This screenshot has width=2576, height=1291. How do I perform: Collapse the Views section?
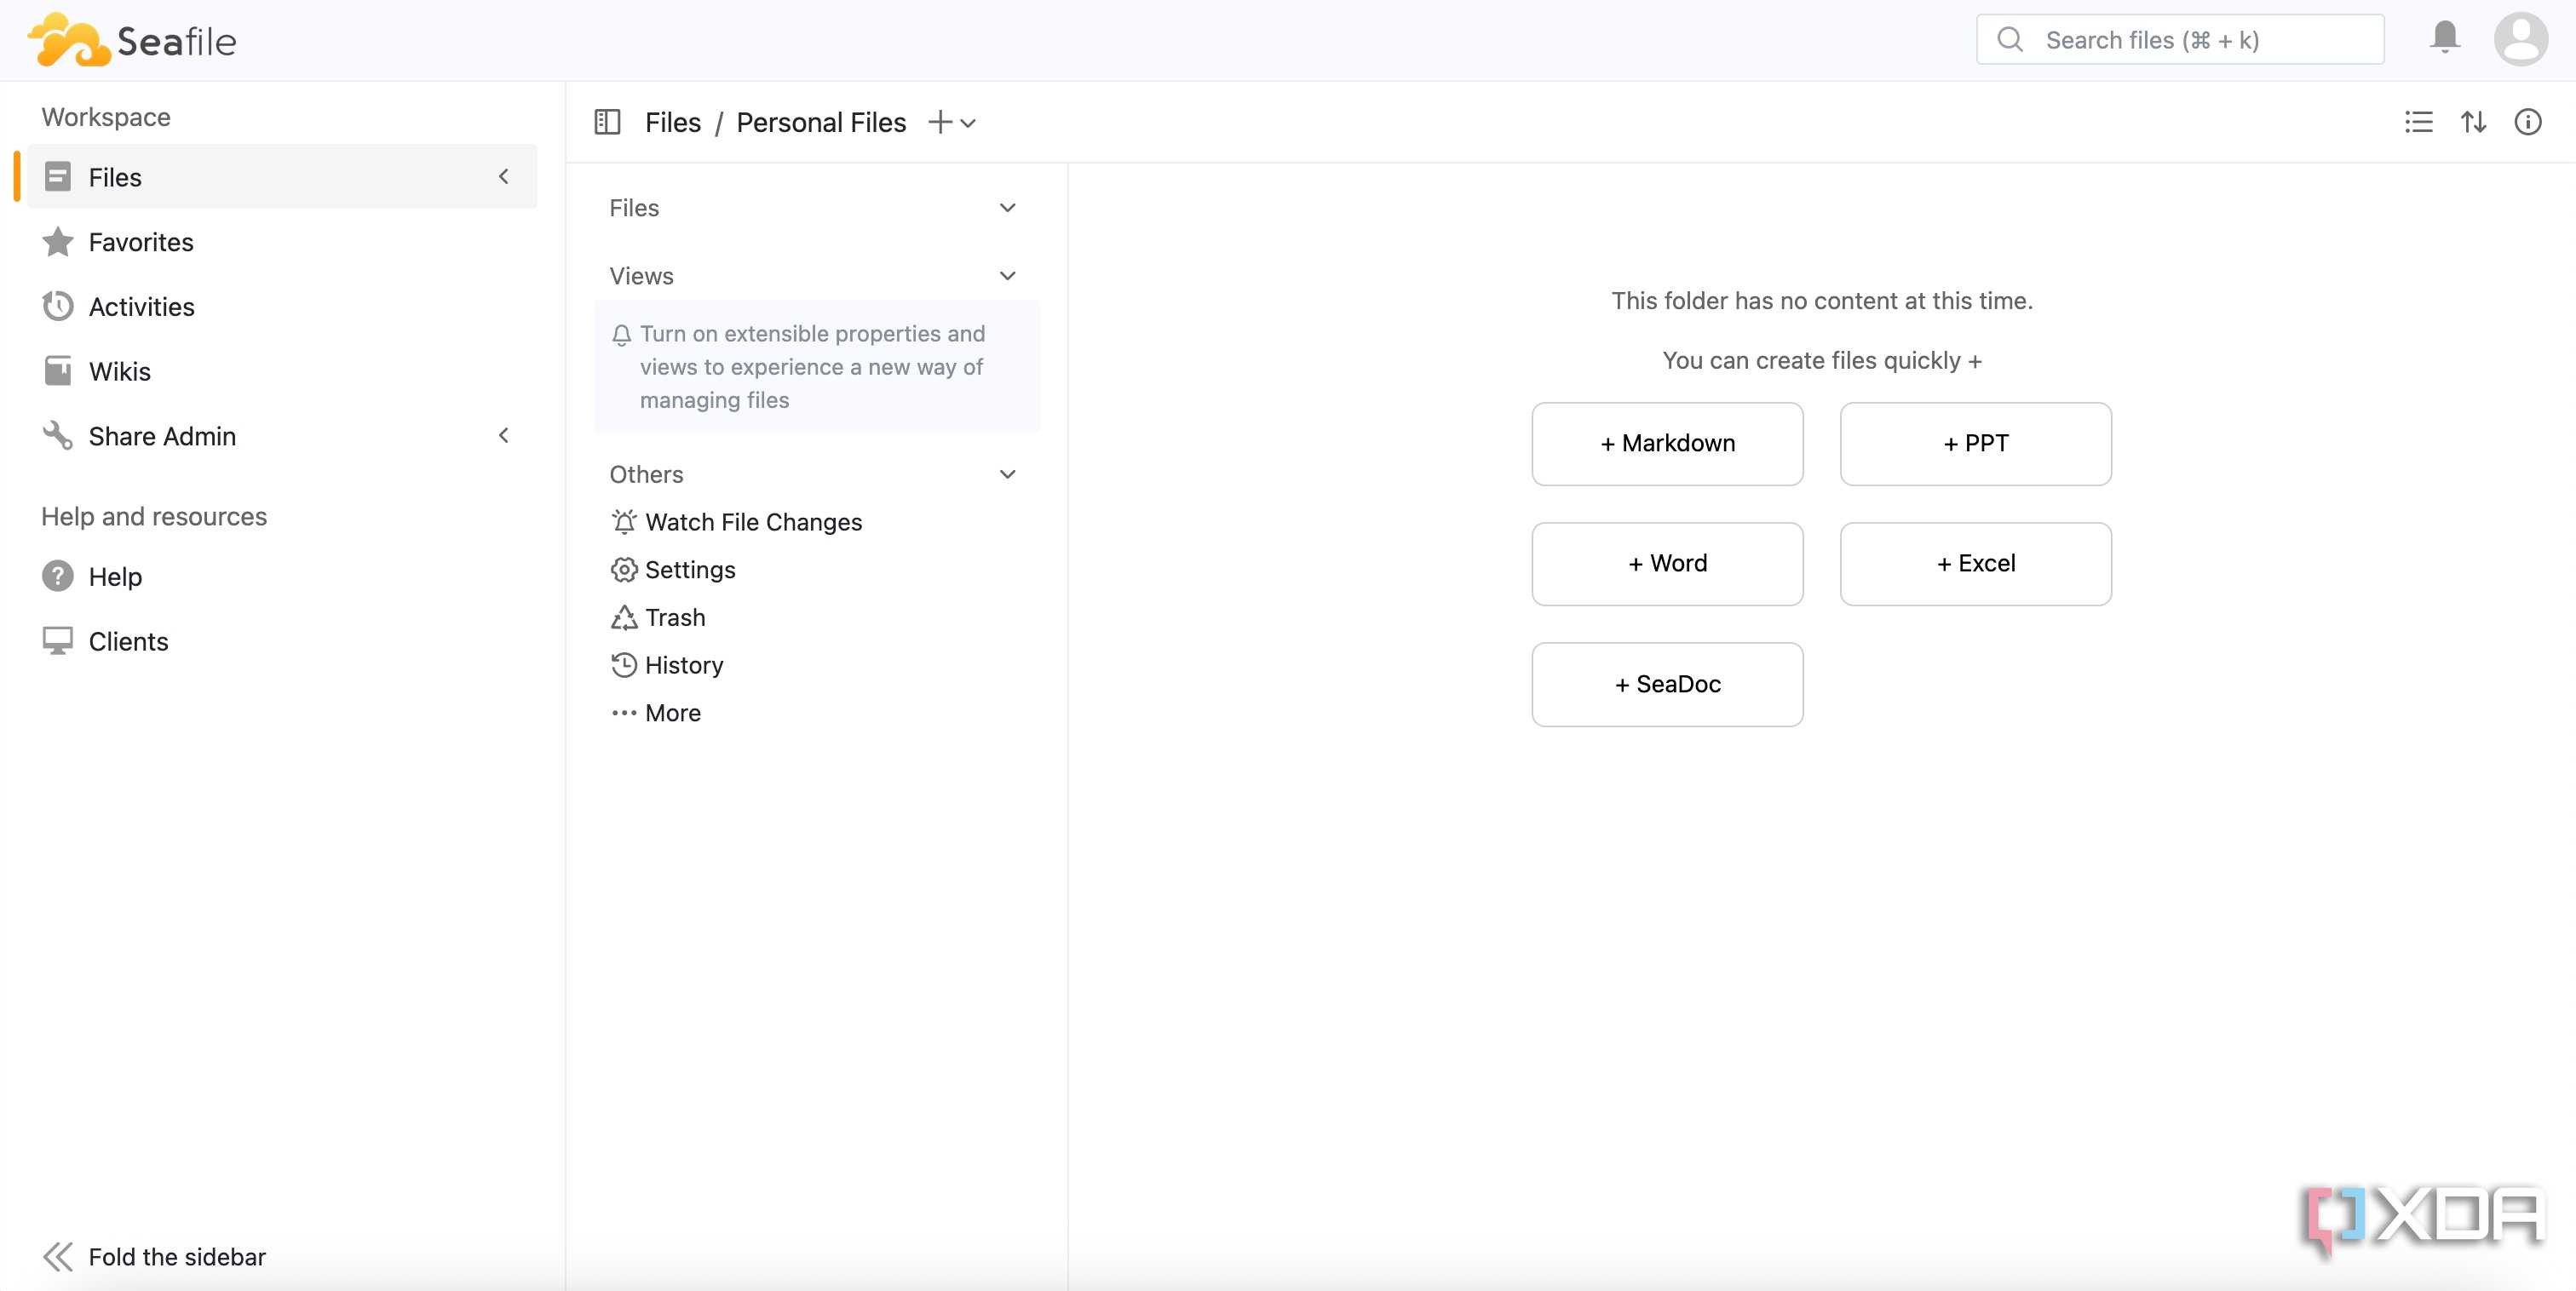1007,276
